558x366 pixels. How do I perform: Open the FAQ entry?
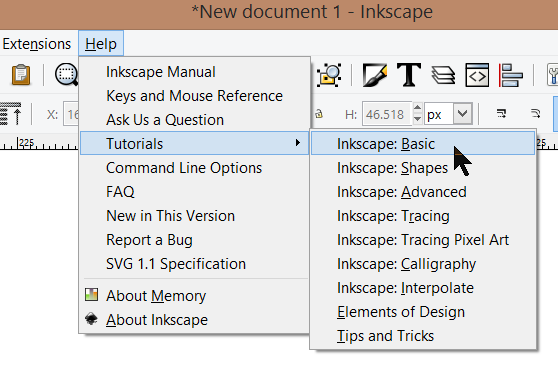[x=194, y=192]
